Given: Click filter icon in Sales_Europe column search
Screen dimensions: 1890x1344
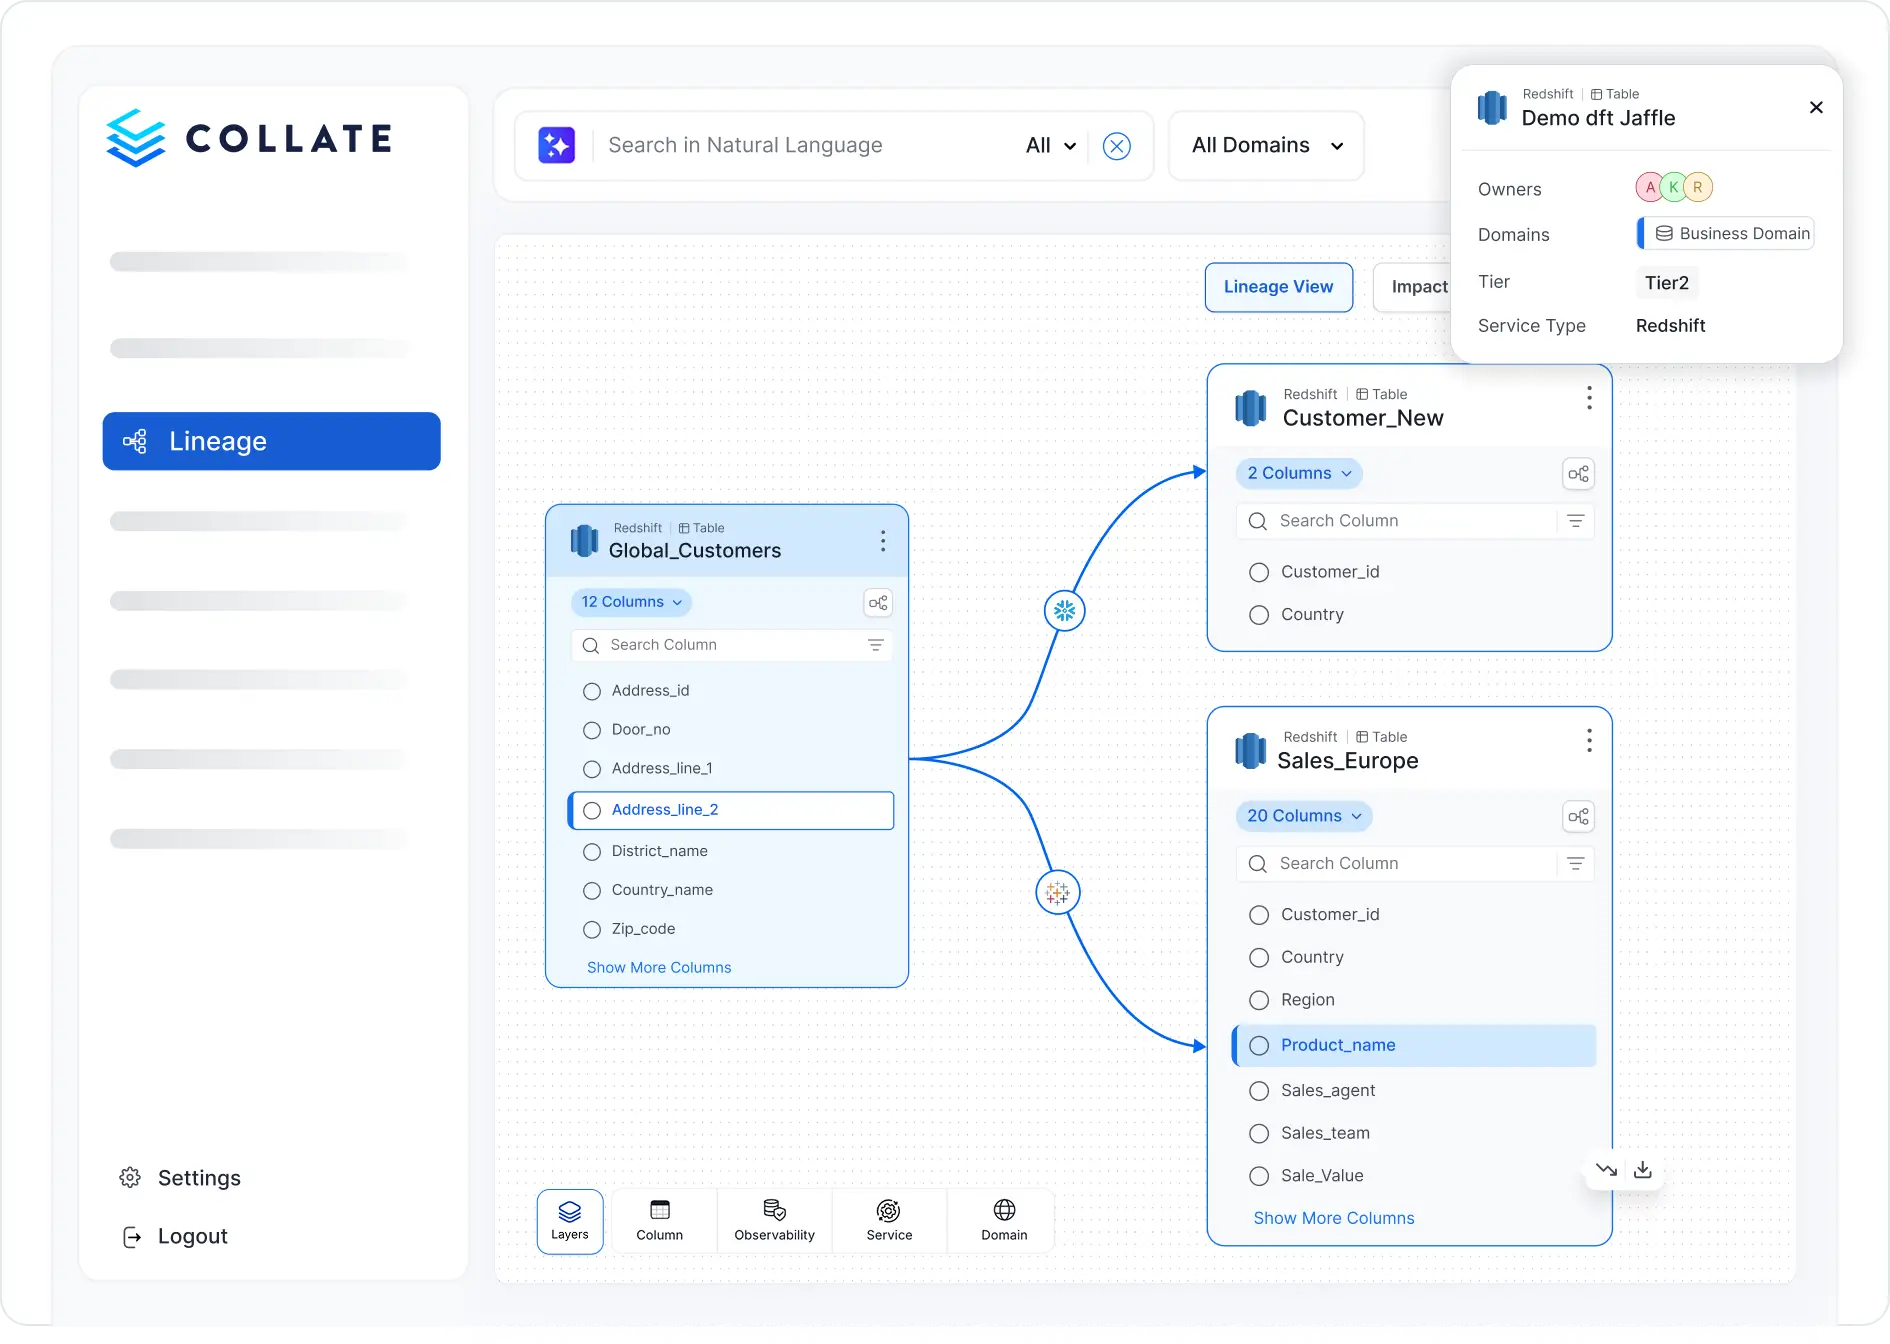Looking at the screenshot, I should [x=1575, y=864].
